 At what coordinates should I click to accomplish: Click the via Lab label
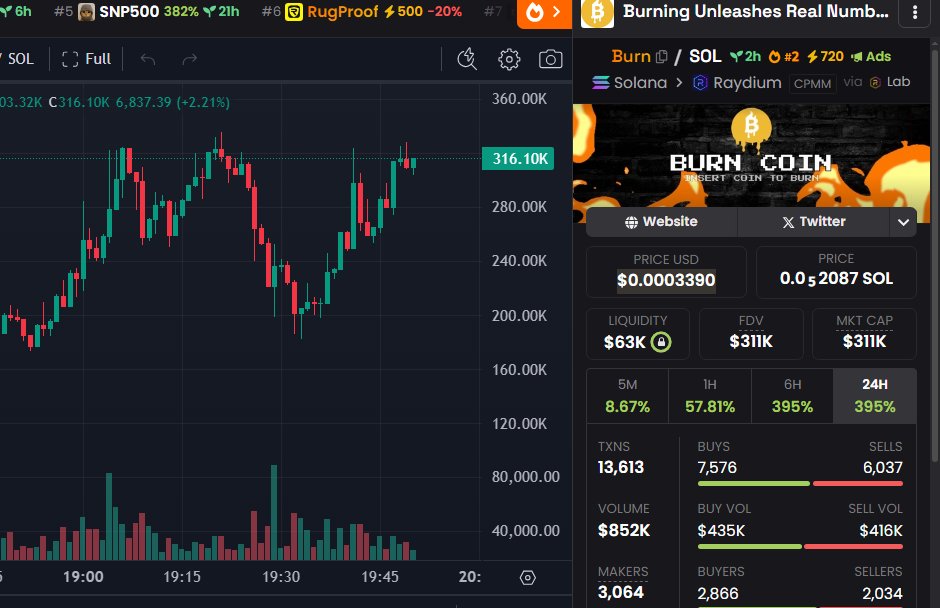click(x=876, y=82)
